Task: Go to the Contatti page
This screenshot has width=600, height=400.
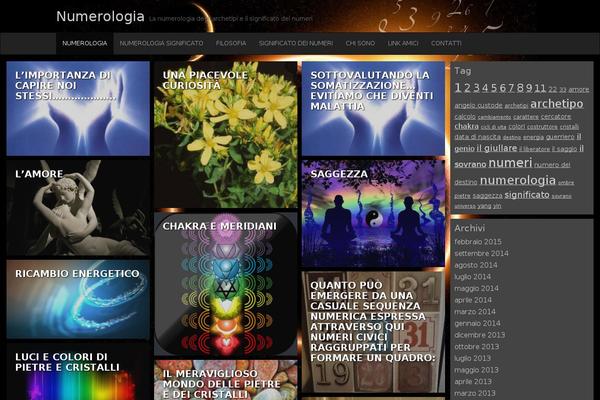Action: point(446,43)
